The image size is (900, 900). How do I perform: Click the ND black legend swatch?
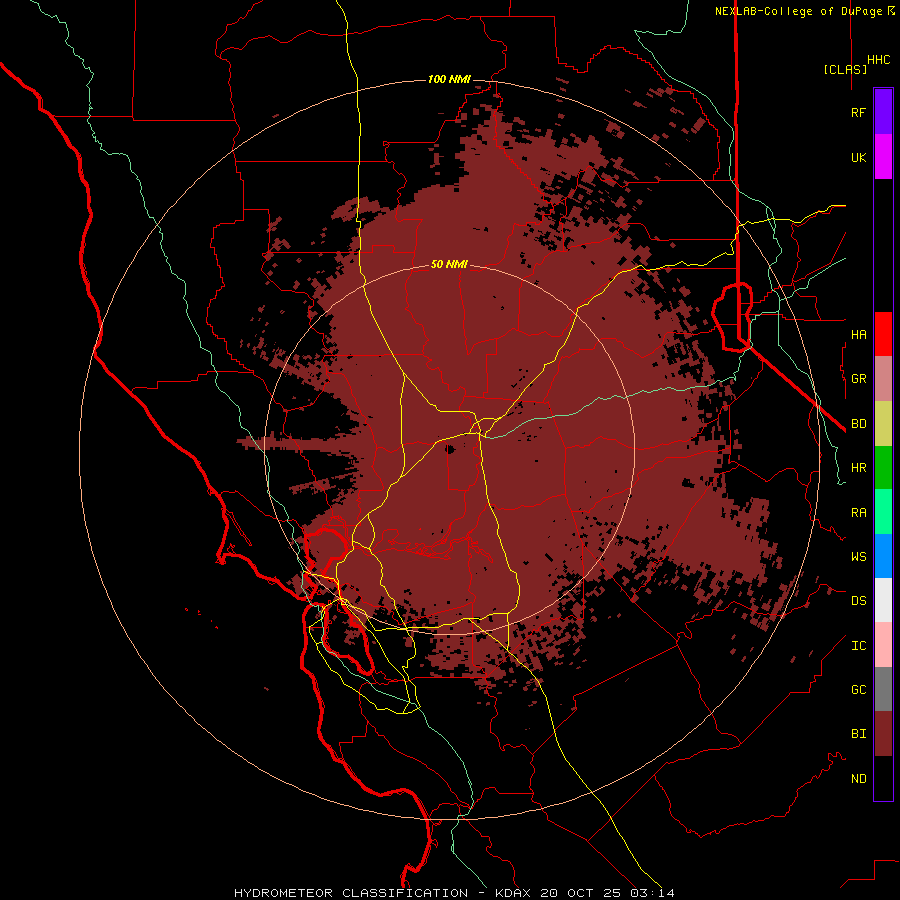click(x=883, y=778)
